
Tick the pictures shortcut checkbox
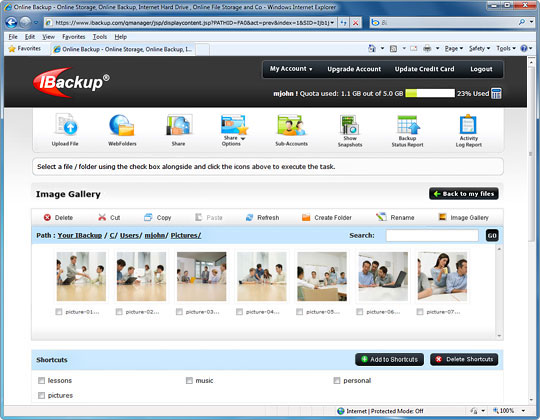[42, 395]
